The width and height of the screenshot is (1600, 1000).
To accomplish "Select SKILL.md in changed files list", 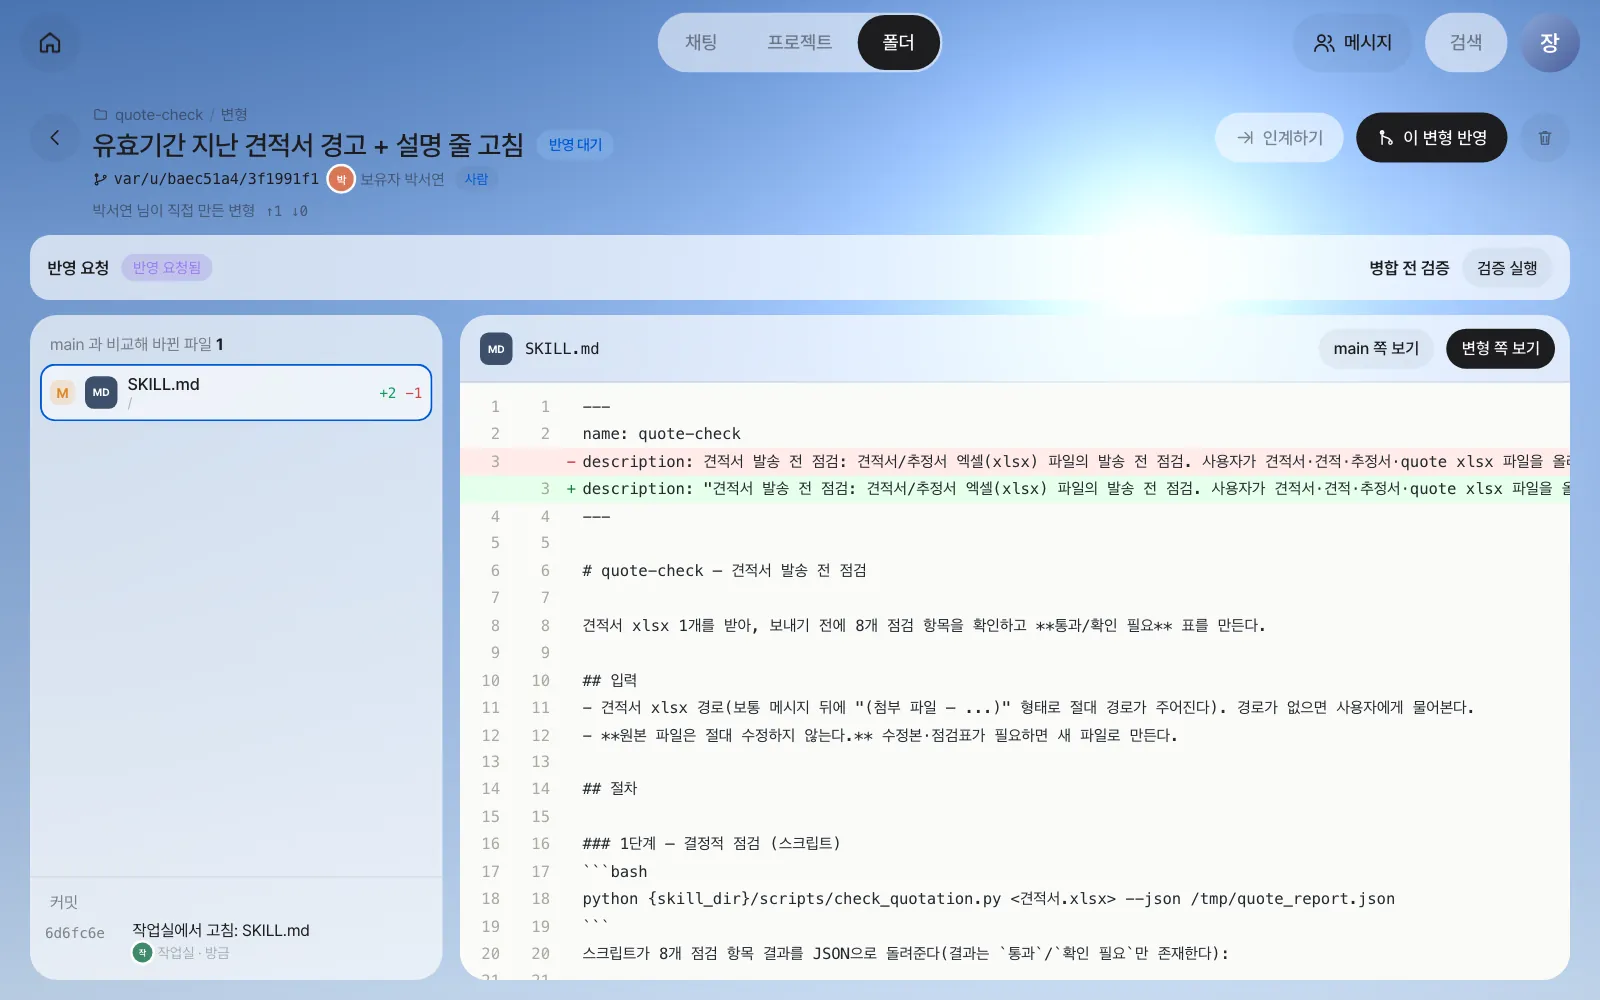I will tap(236, 392).
